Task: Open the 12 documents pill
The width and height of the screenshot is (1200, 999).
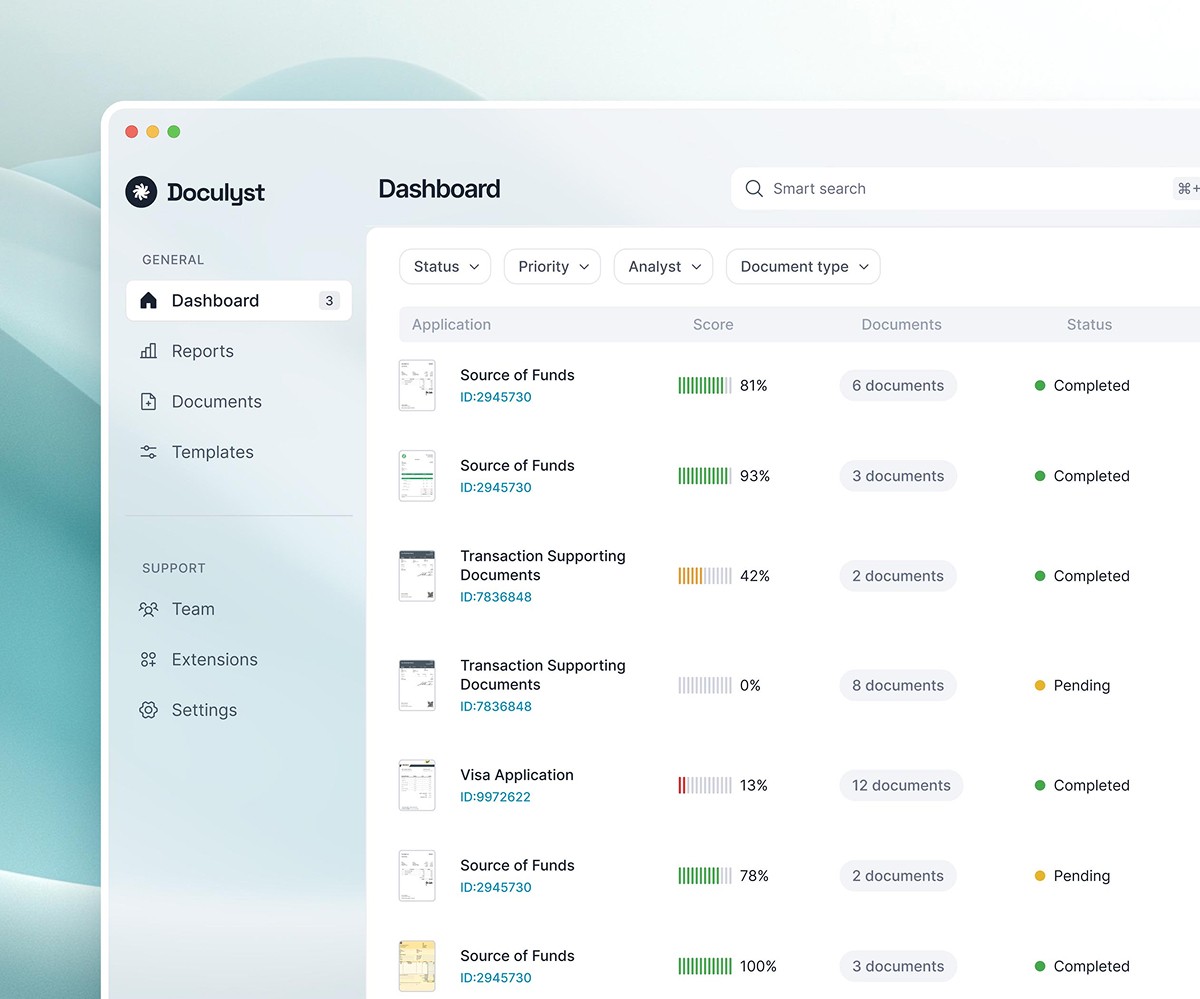Action: 901,785
